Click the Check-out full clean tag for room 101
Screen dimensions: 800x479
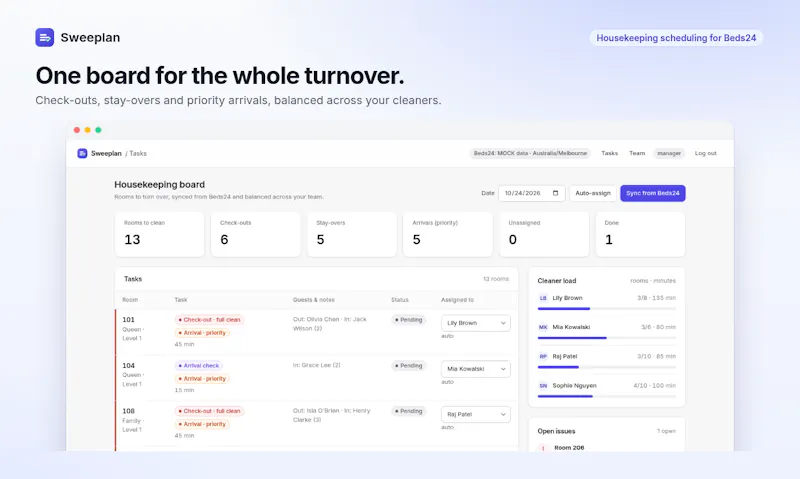coord(209,320)
